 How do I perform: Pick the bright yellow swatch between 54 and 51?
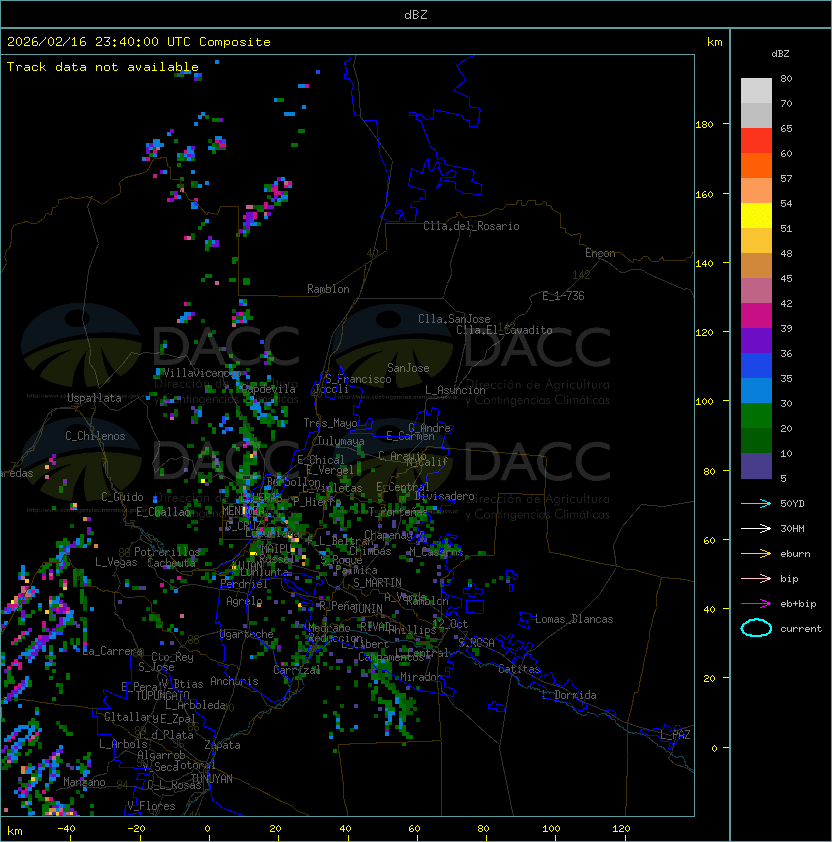point(756,216)
